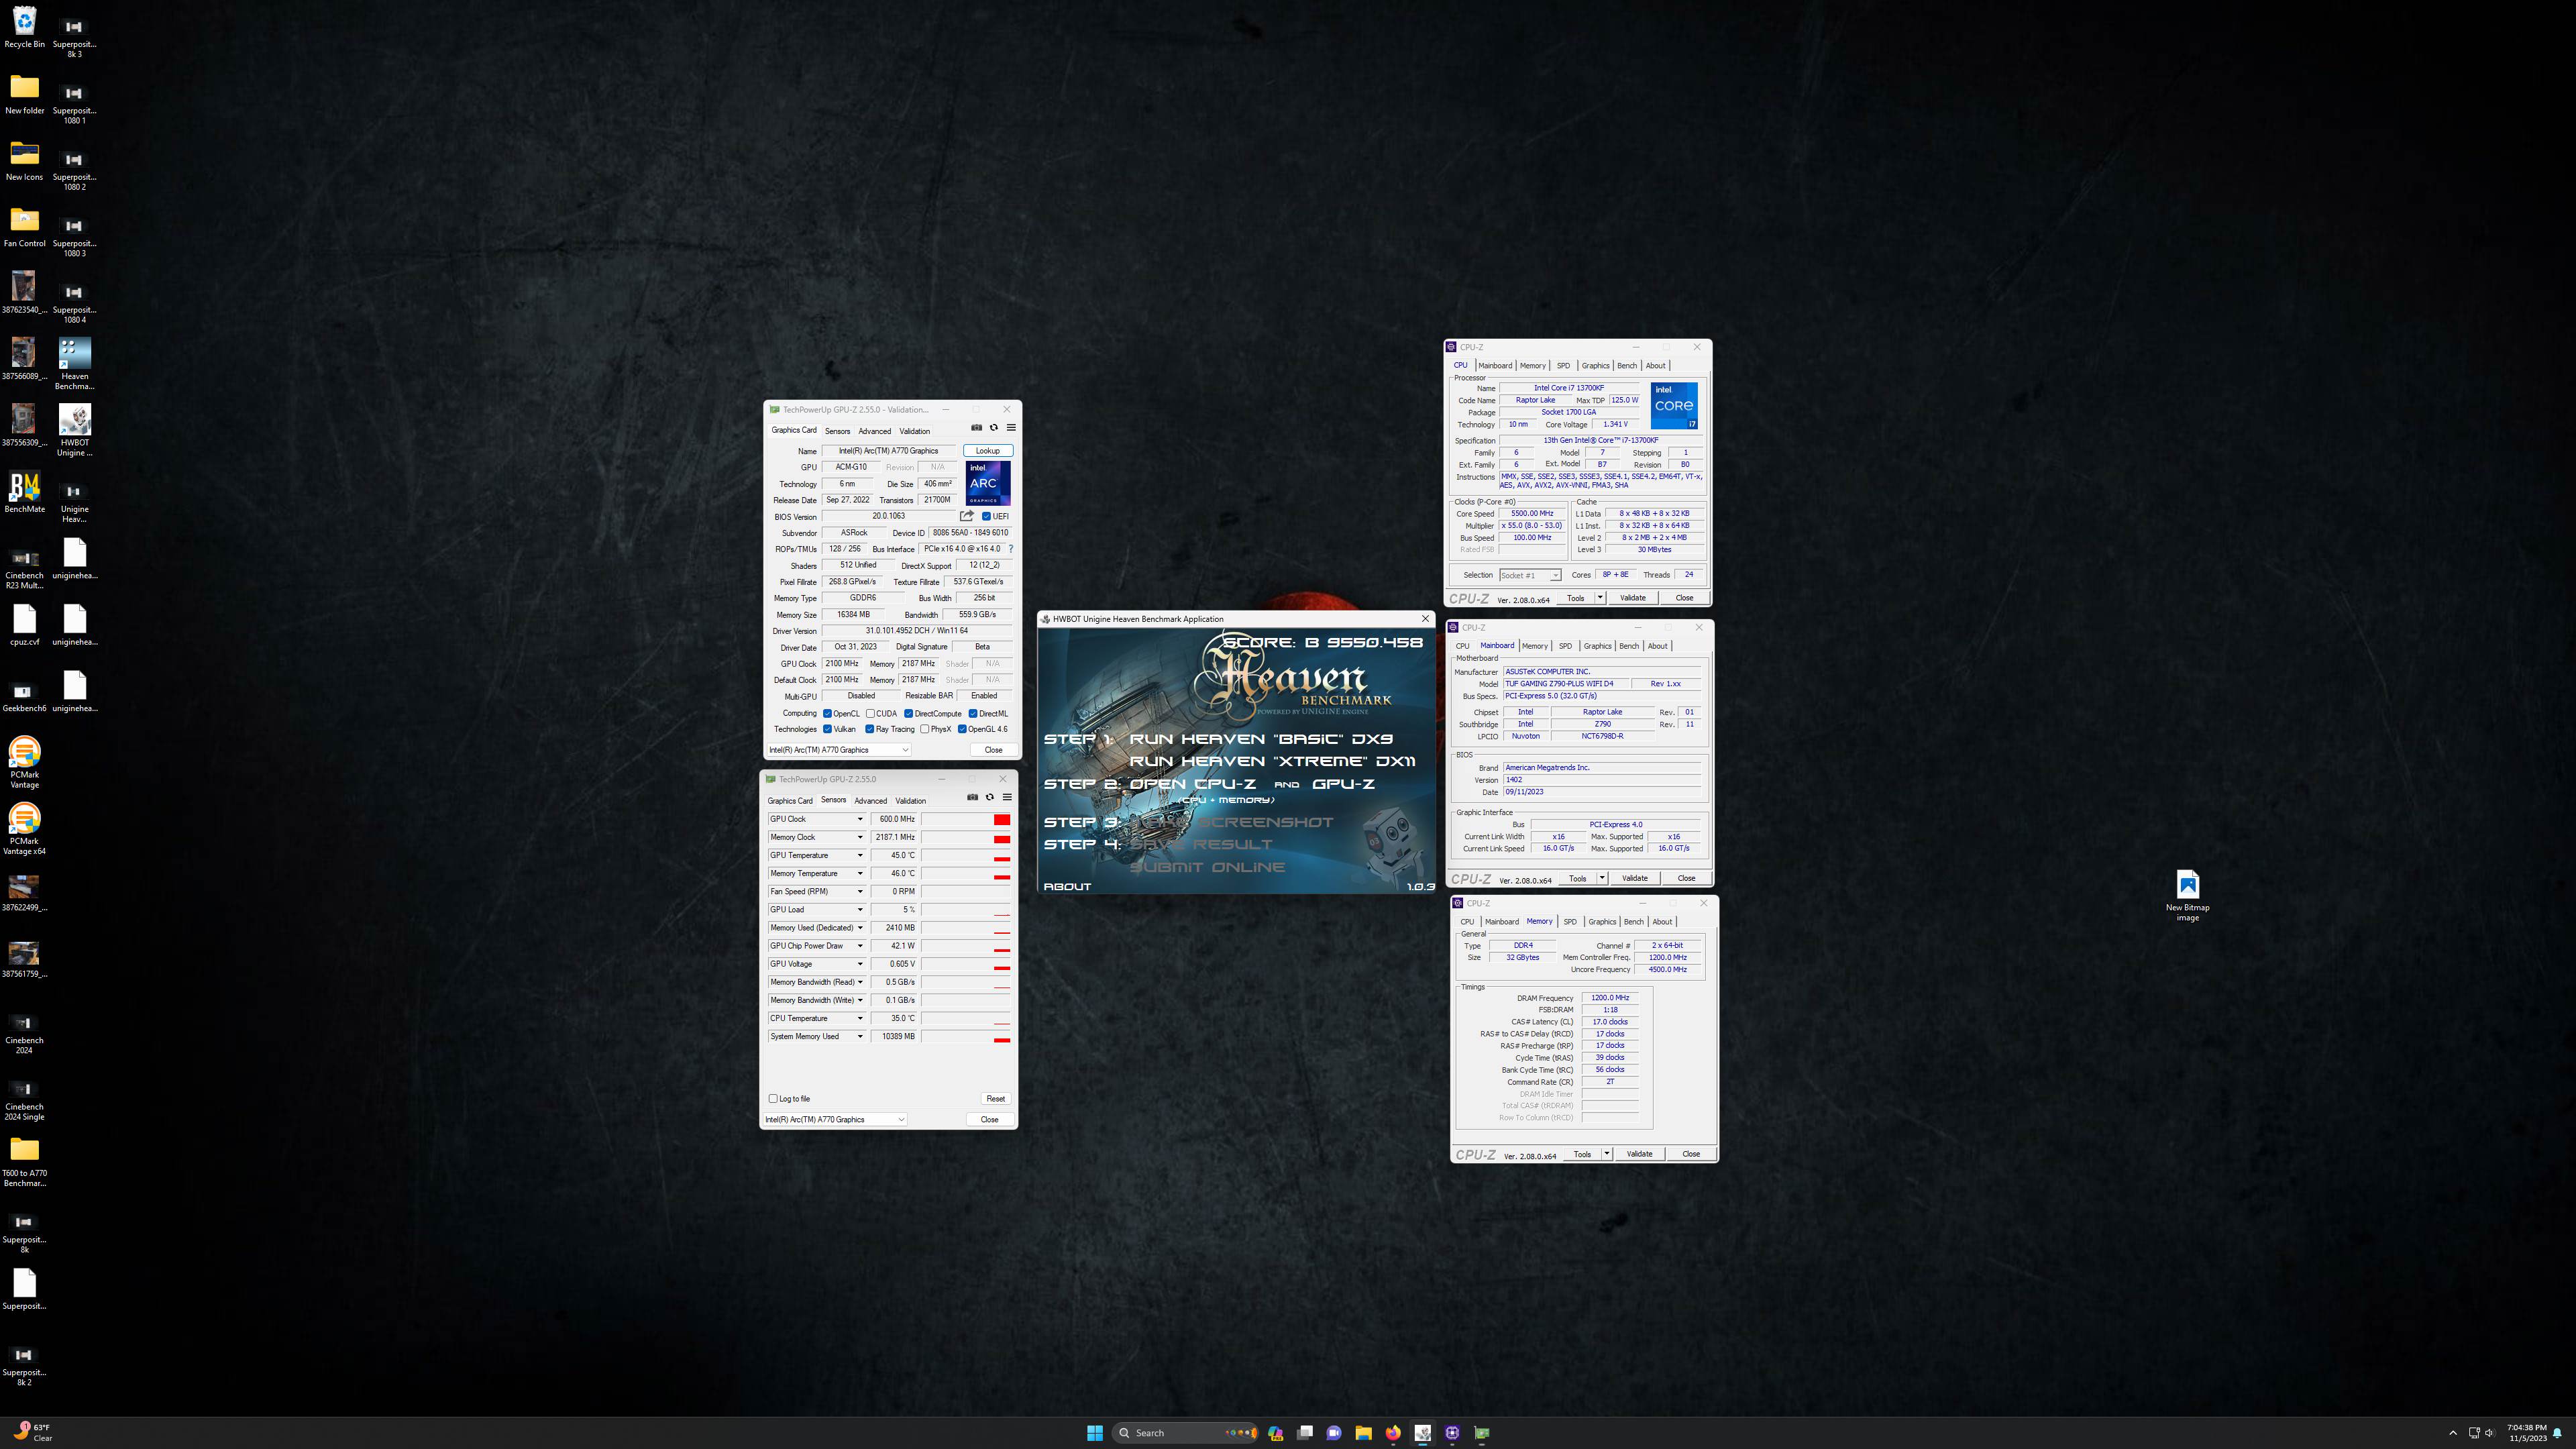Switch to Graphics Card tab in GPU-Z Sensors window
2576x1449 pixels.
pos(790,801)
